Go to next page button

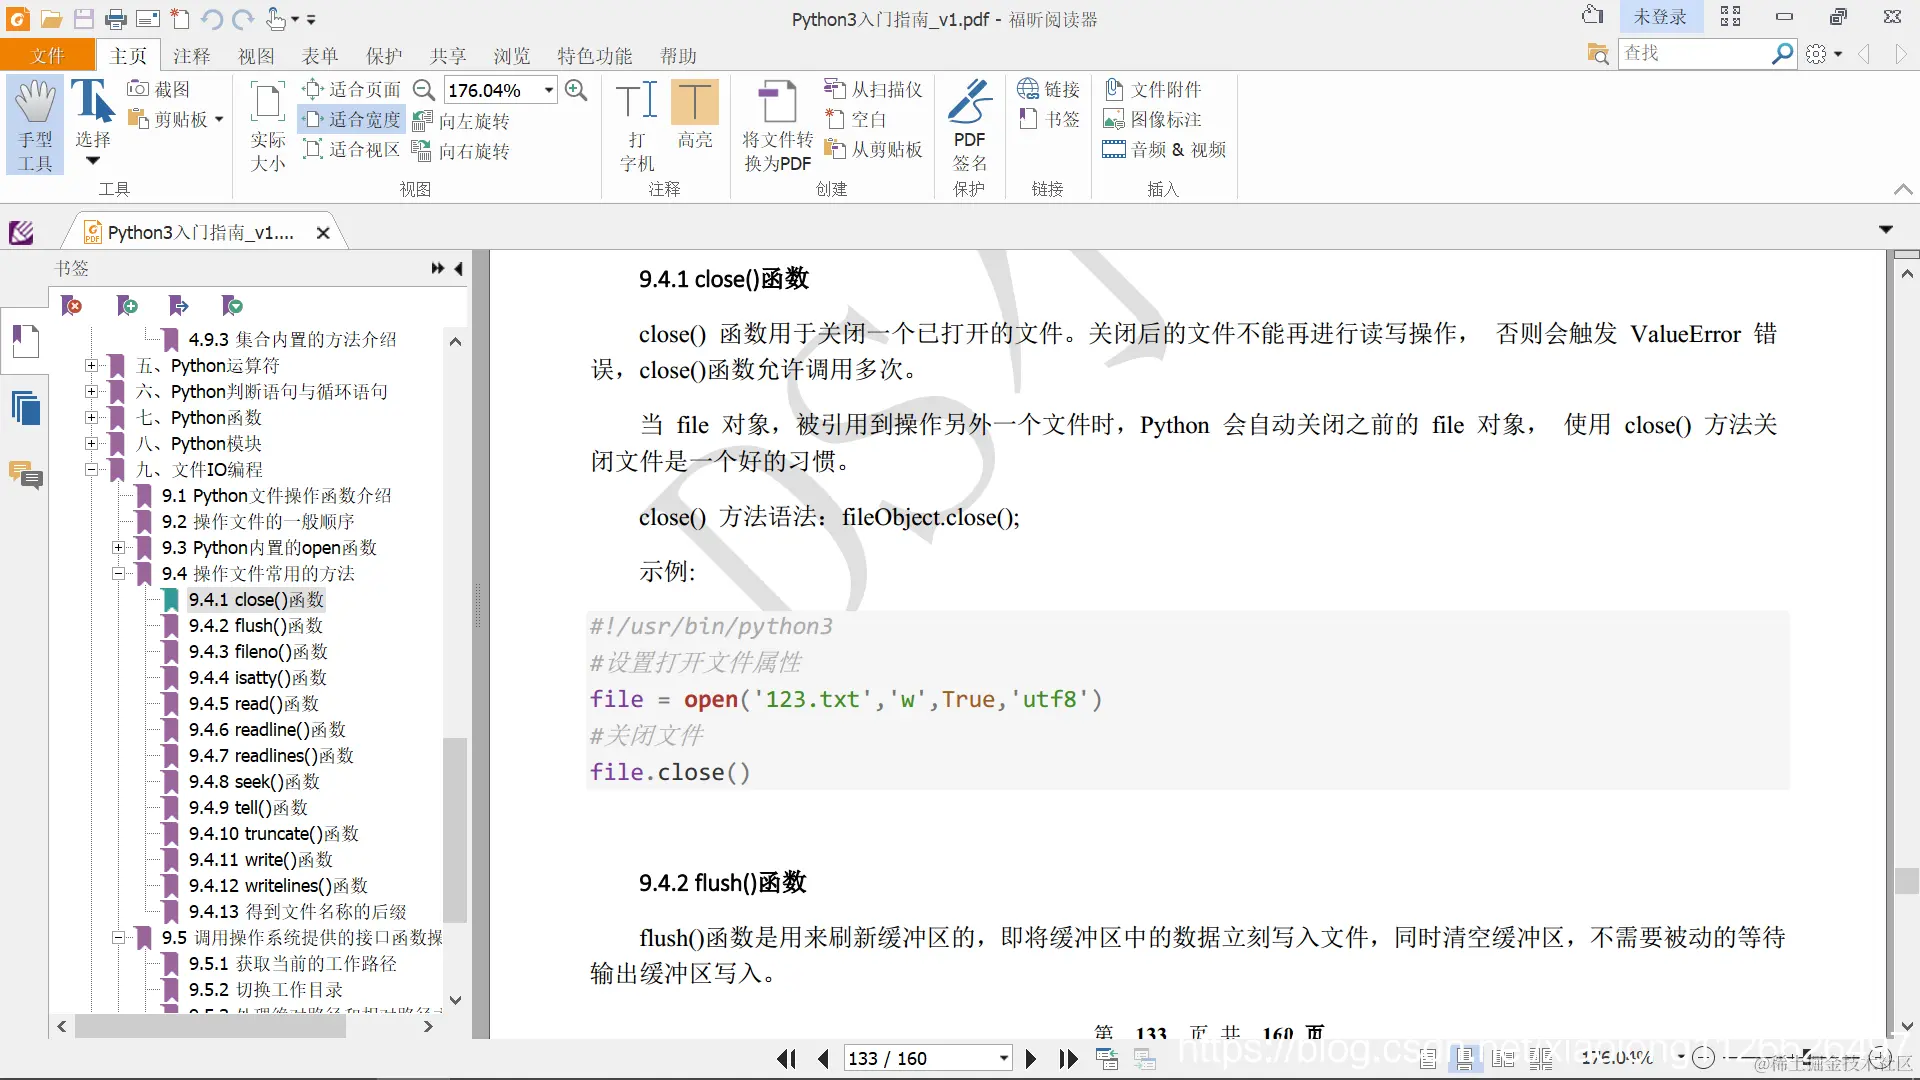coord(1031,1058)
